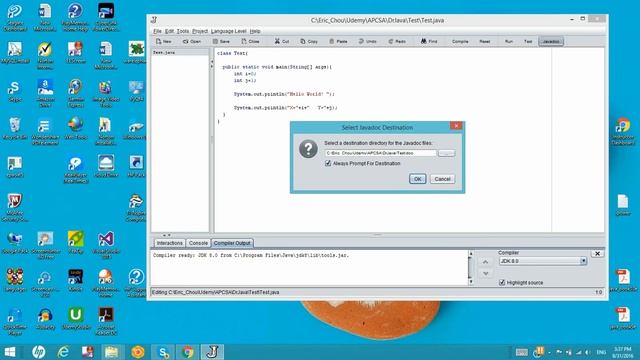Click the Close document toolbar button in DrJava
This screenshot has width=640, height=360.
pyautogui.click(x=250, y=41)
